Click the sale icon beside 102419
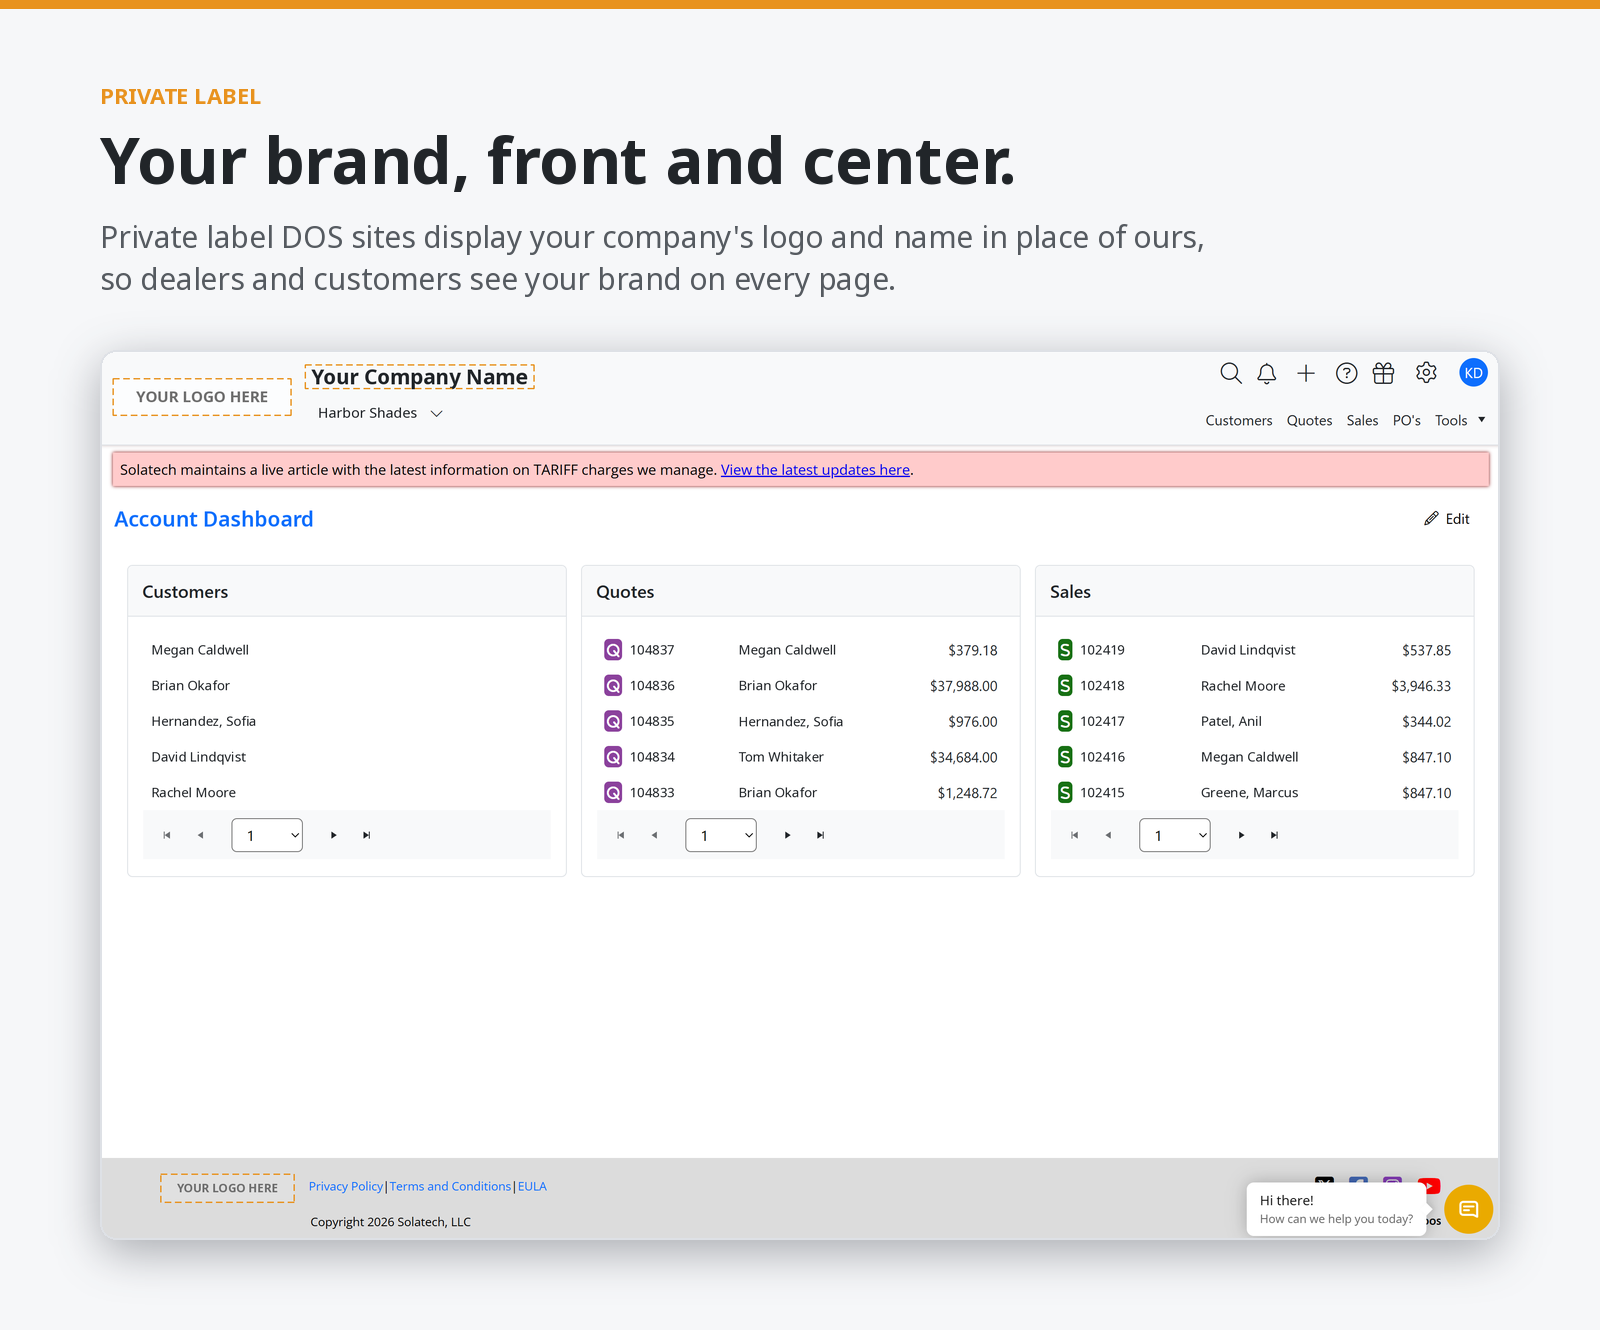 [x=1065, y=650]
